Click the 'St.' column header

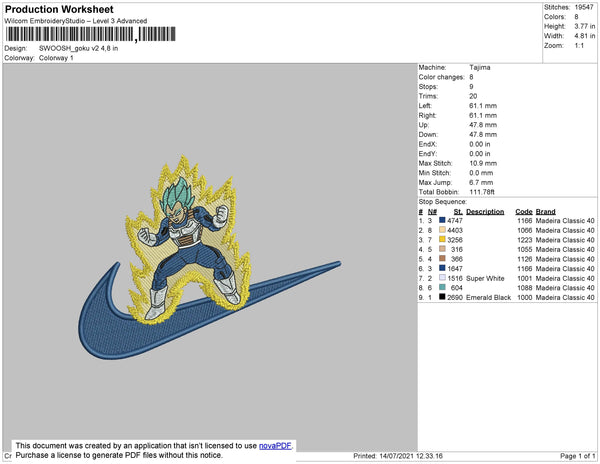[x=458, y=212]
